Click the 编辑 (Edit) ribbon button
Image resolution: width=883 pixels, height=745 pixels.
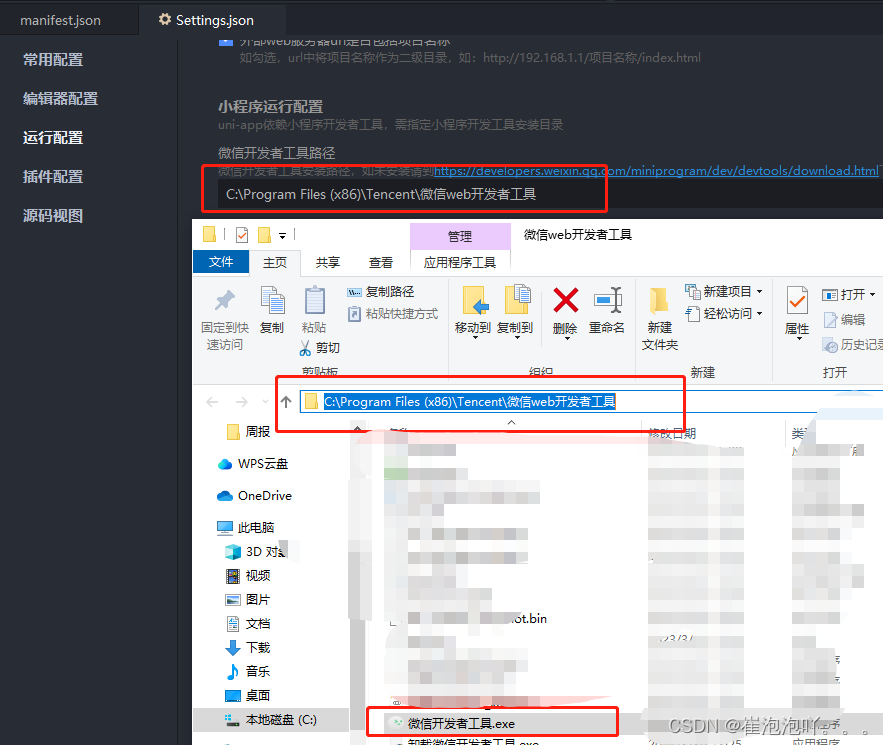(x=844, y=319)
